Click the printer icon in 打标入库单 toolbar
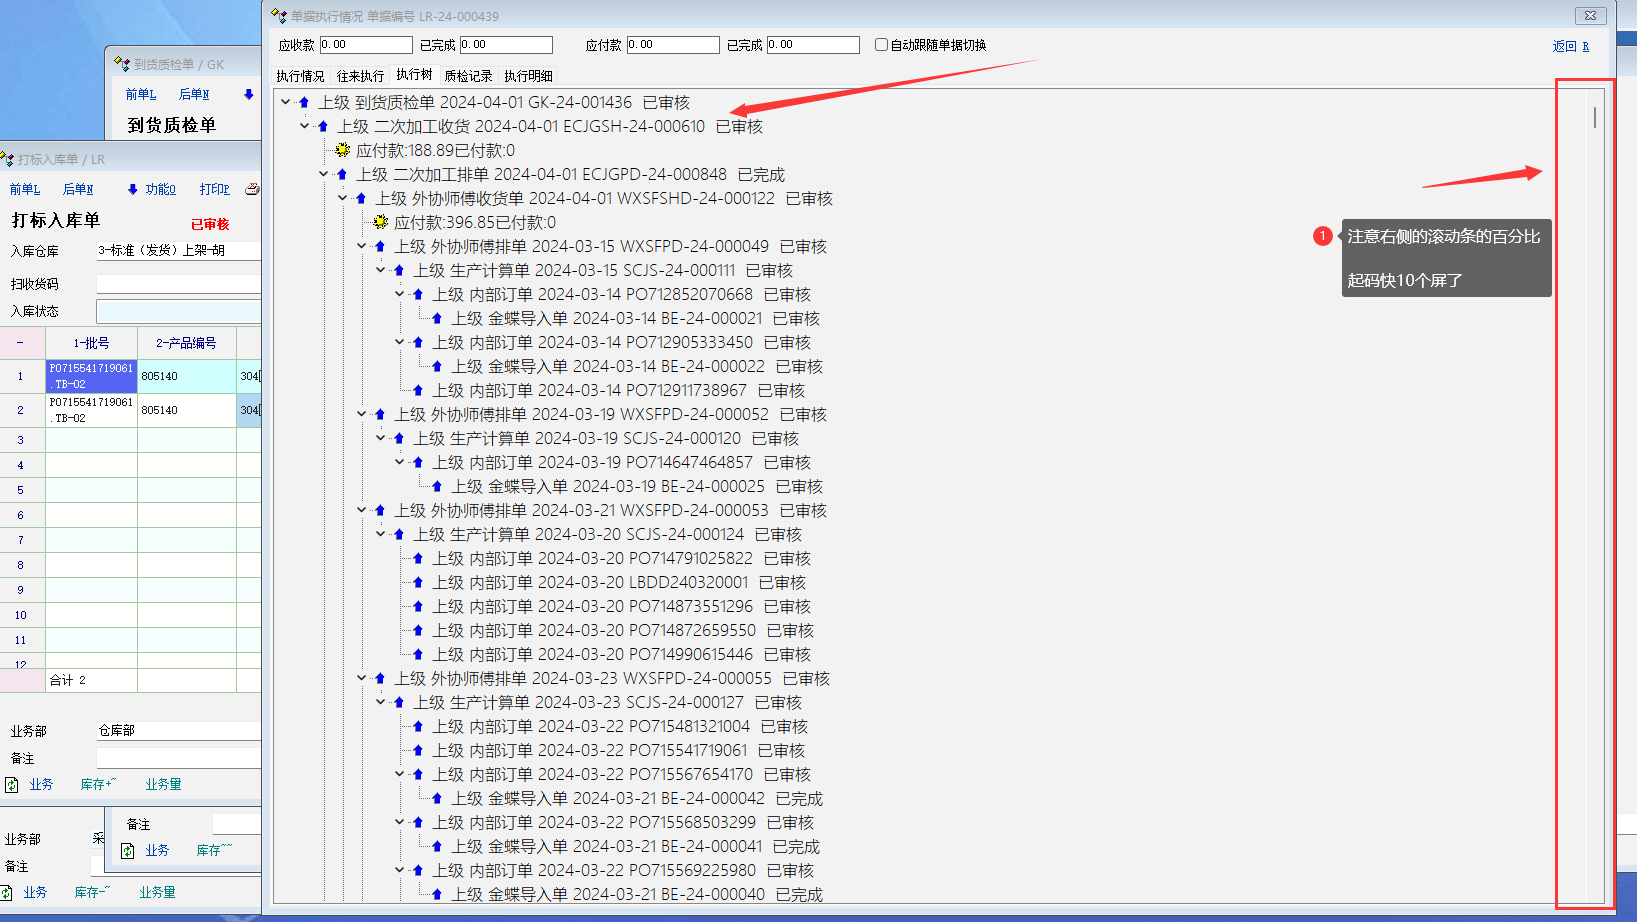 pyautogui.click(x=252, y=189)
